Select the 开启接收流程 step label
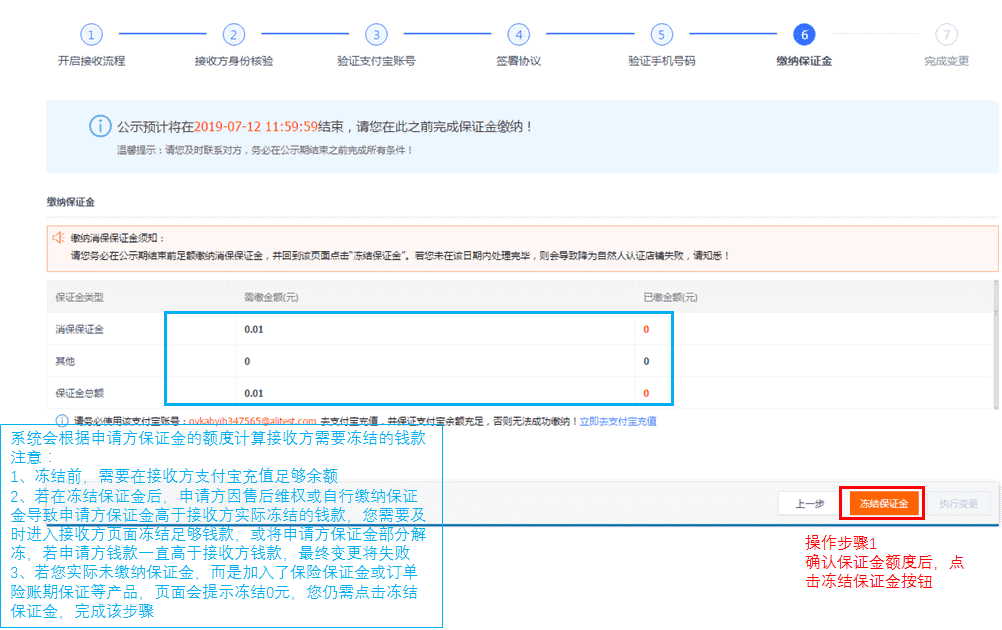 click(x=91, y=61)
